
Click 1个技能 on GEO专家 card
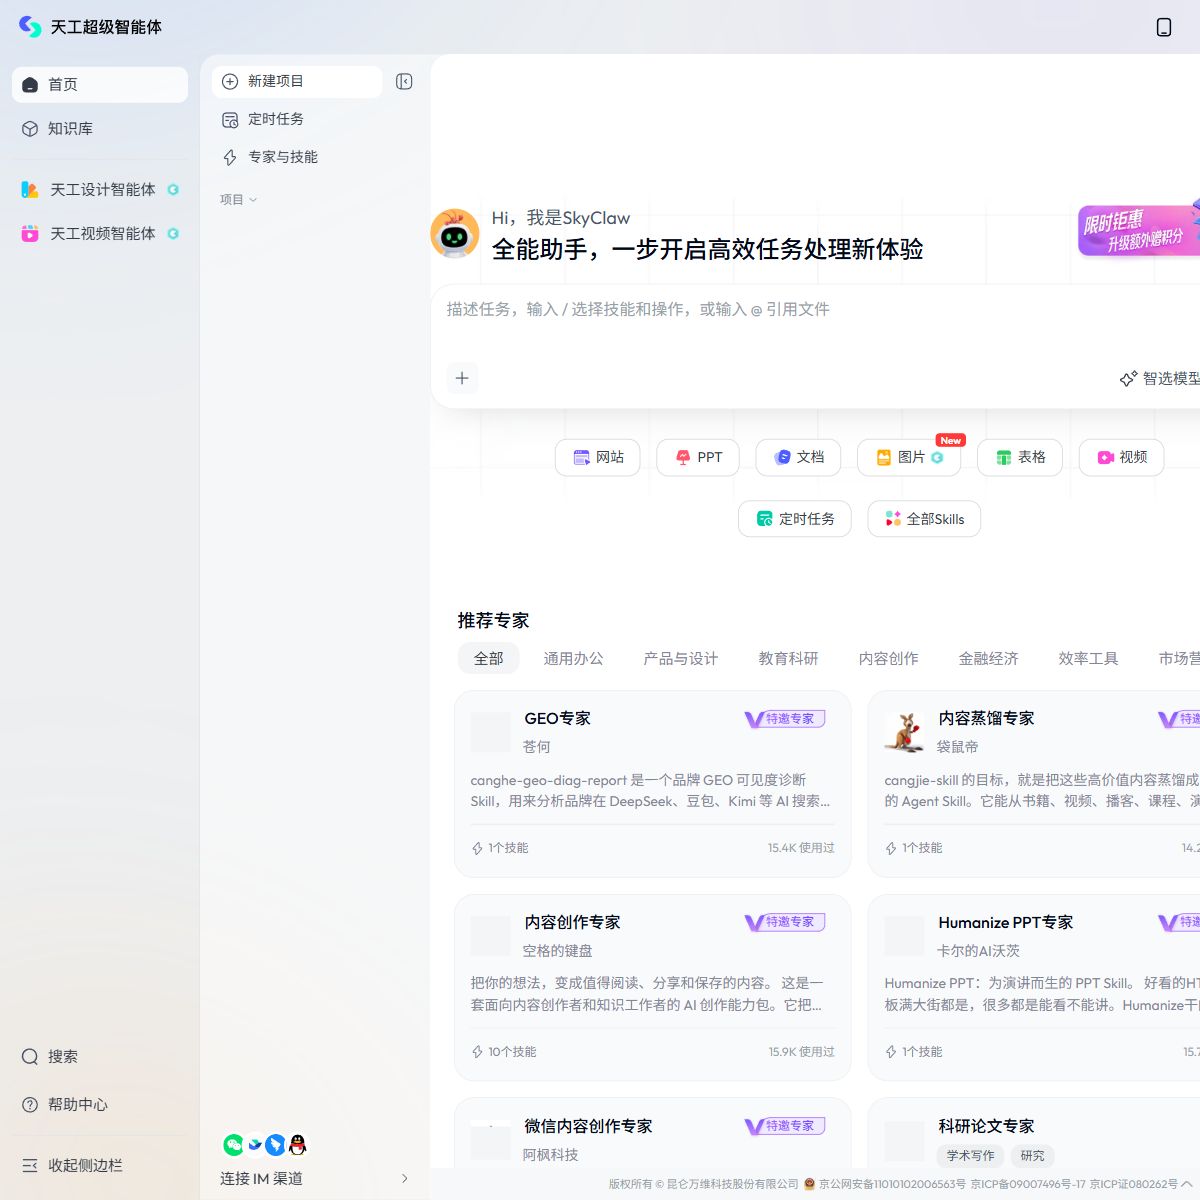click(x=500, y=848)
